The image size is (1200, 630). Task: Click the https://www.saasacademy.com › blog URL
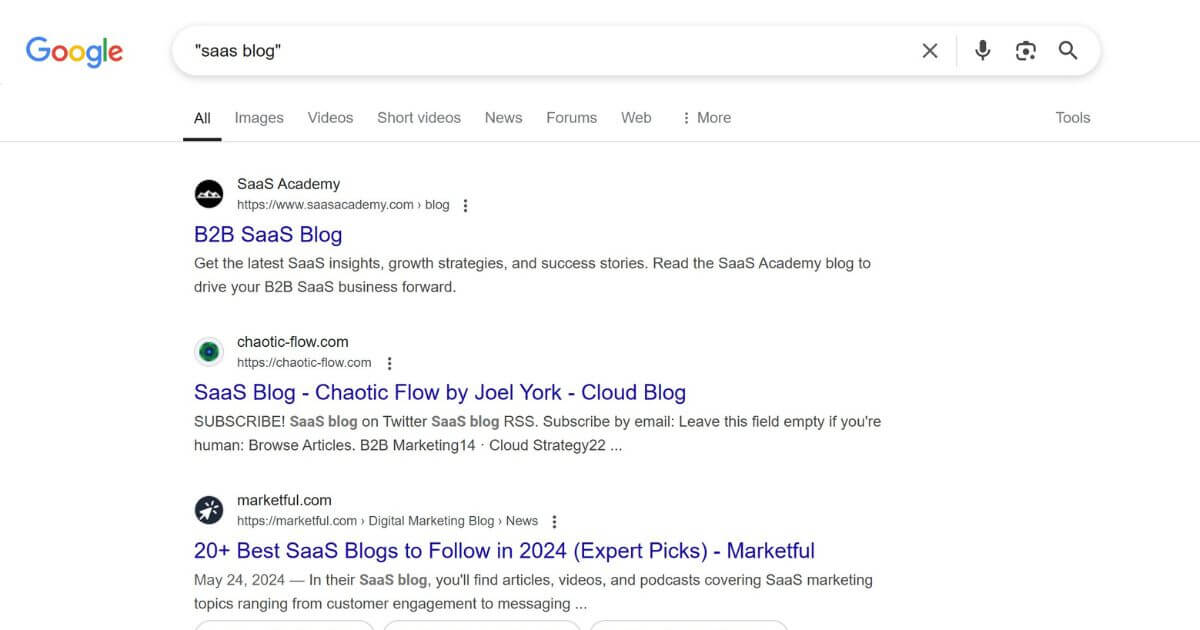point(343,205)
